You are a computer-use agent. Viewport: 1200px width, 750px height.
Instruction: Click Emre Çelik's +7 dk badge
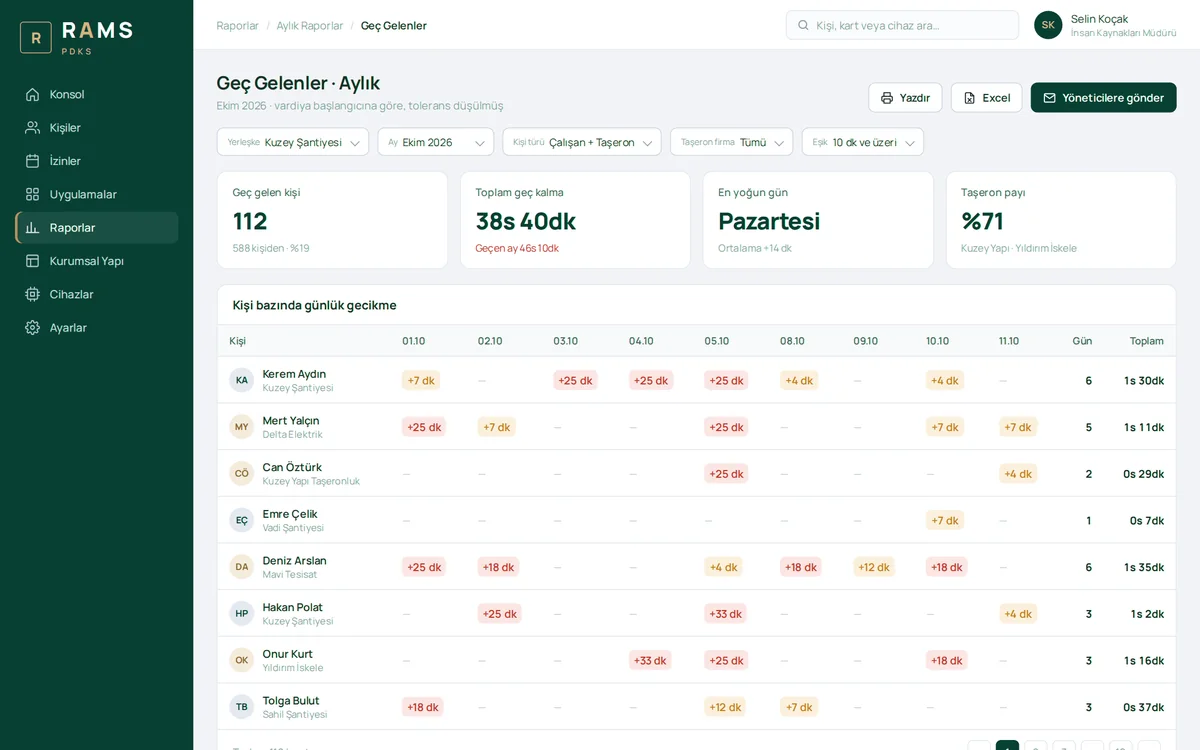pyautogui.click(x=945, y=520)
